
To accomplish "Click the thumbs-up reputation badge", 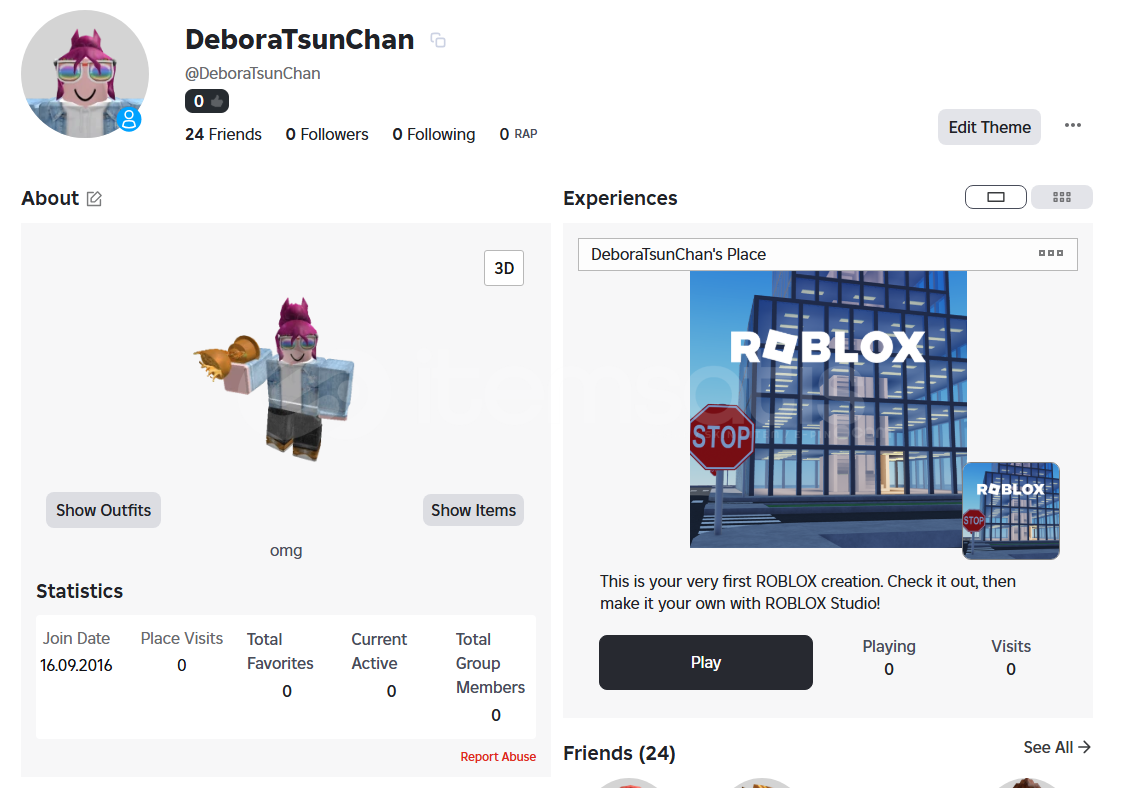I will click(x=207, y=101).
